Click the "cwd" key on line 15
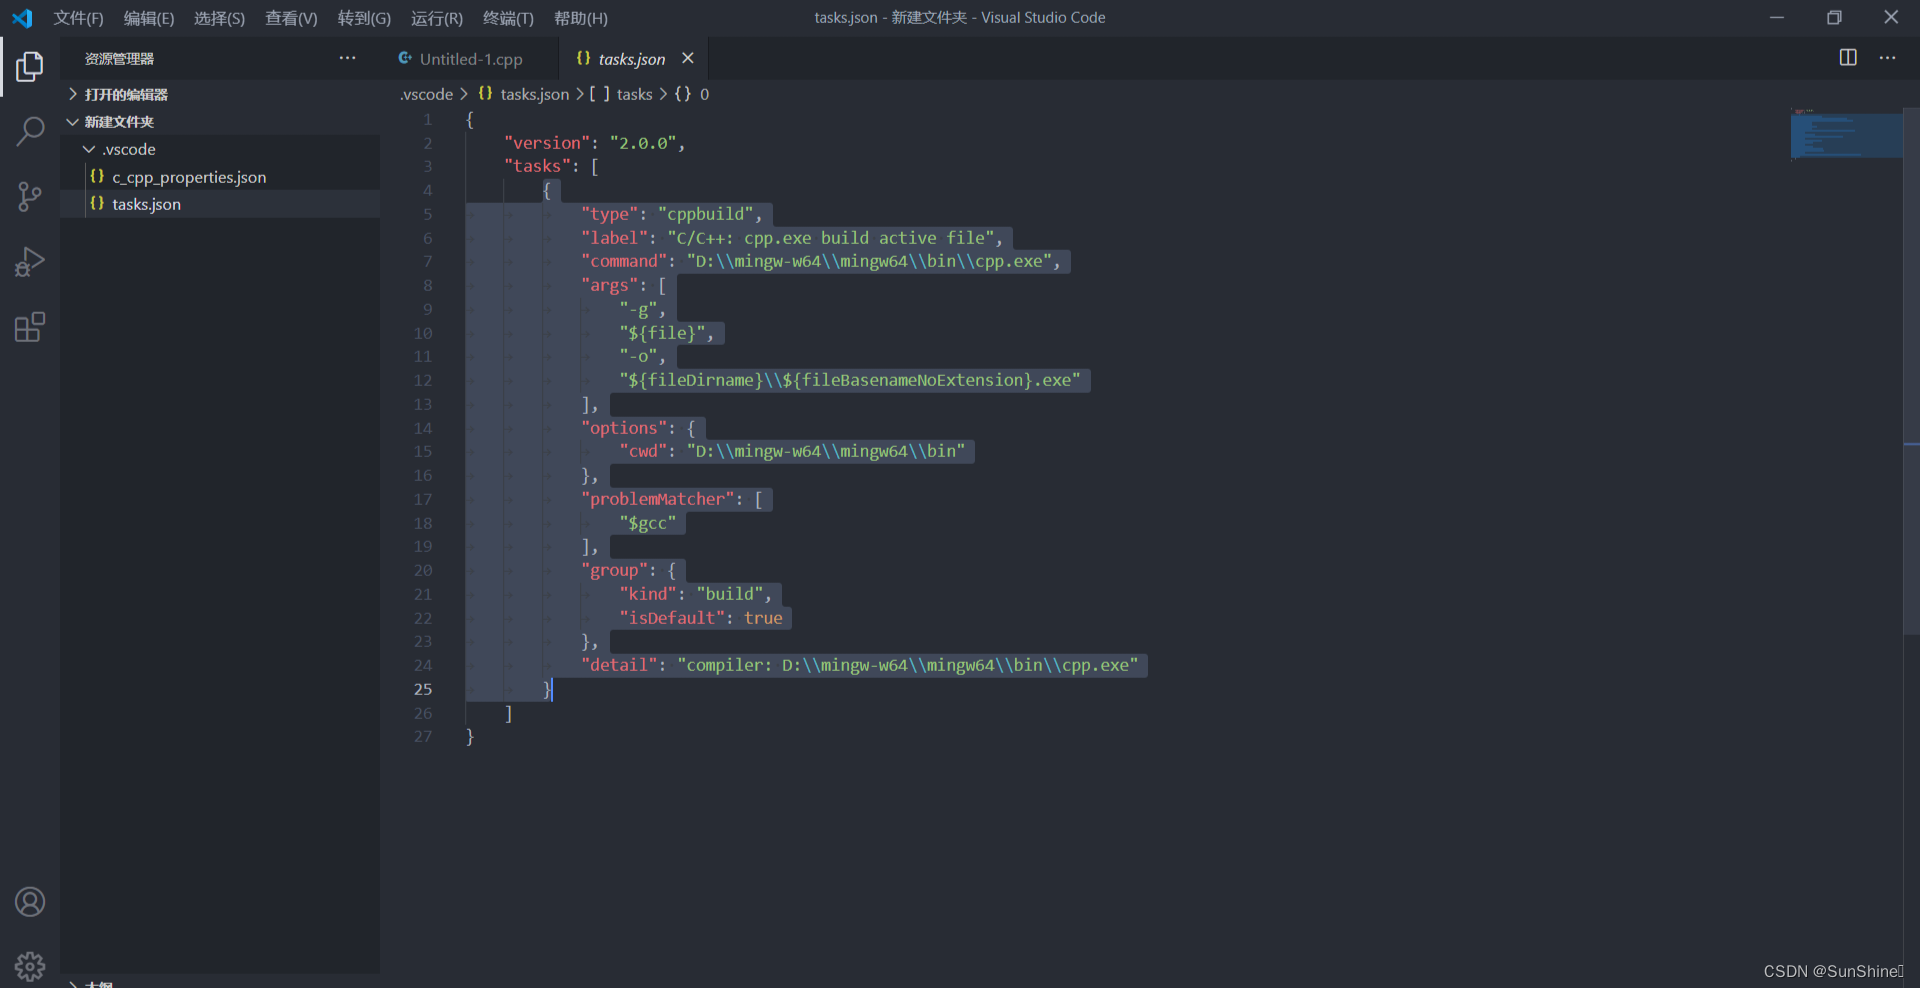 click(643, 451)
